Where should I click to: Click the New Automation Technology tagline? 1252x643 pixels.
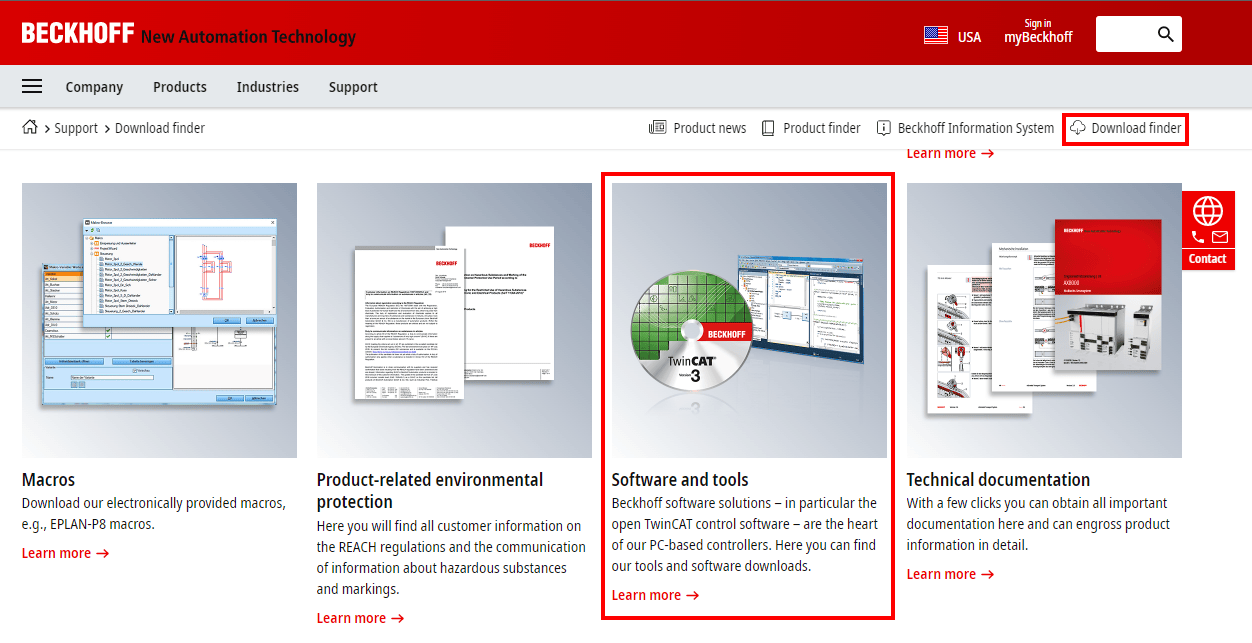tap(248, 37)
